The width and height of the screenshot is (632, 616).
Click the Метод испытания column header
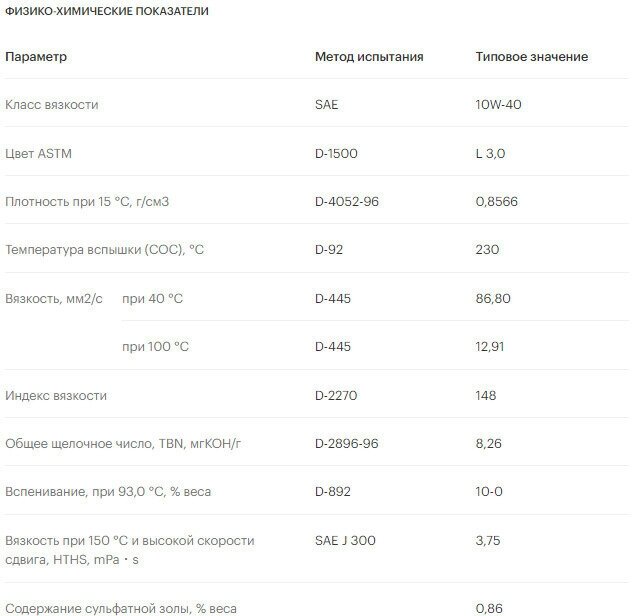369,57
